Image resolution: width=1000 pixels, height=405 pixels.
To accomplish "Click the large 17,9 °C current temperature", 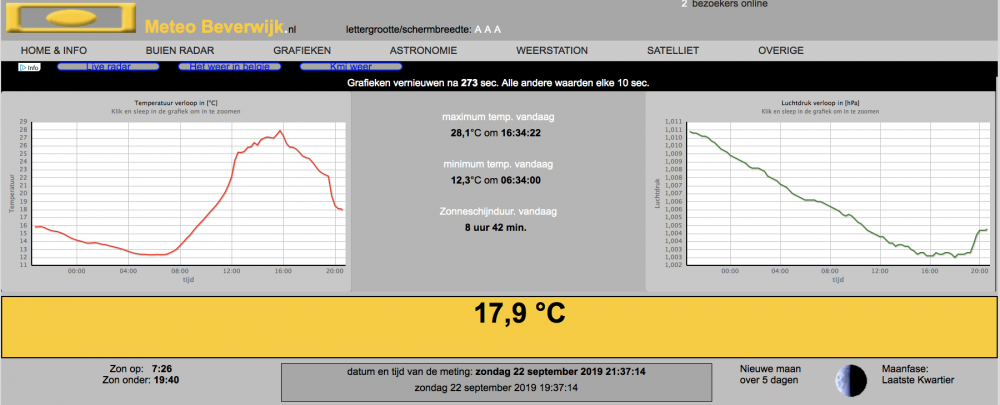I will click(x=519, y=313).
